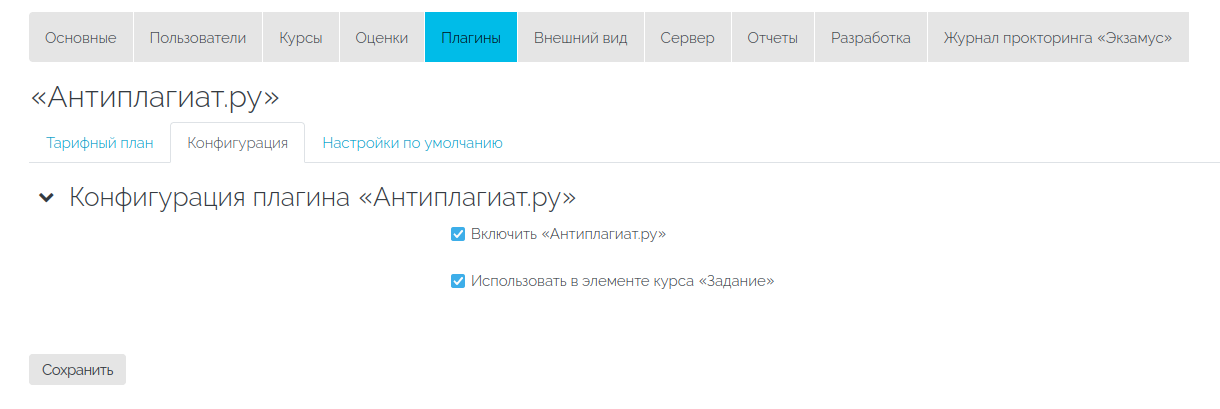Open Журнал прокторинга «Экзамус» tab
Image resolution: width=1220 pixels, height=409 pixels.
coord(1058,38)
